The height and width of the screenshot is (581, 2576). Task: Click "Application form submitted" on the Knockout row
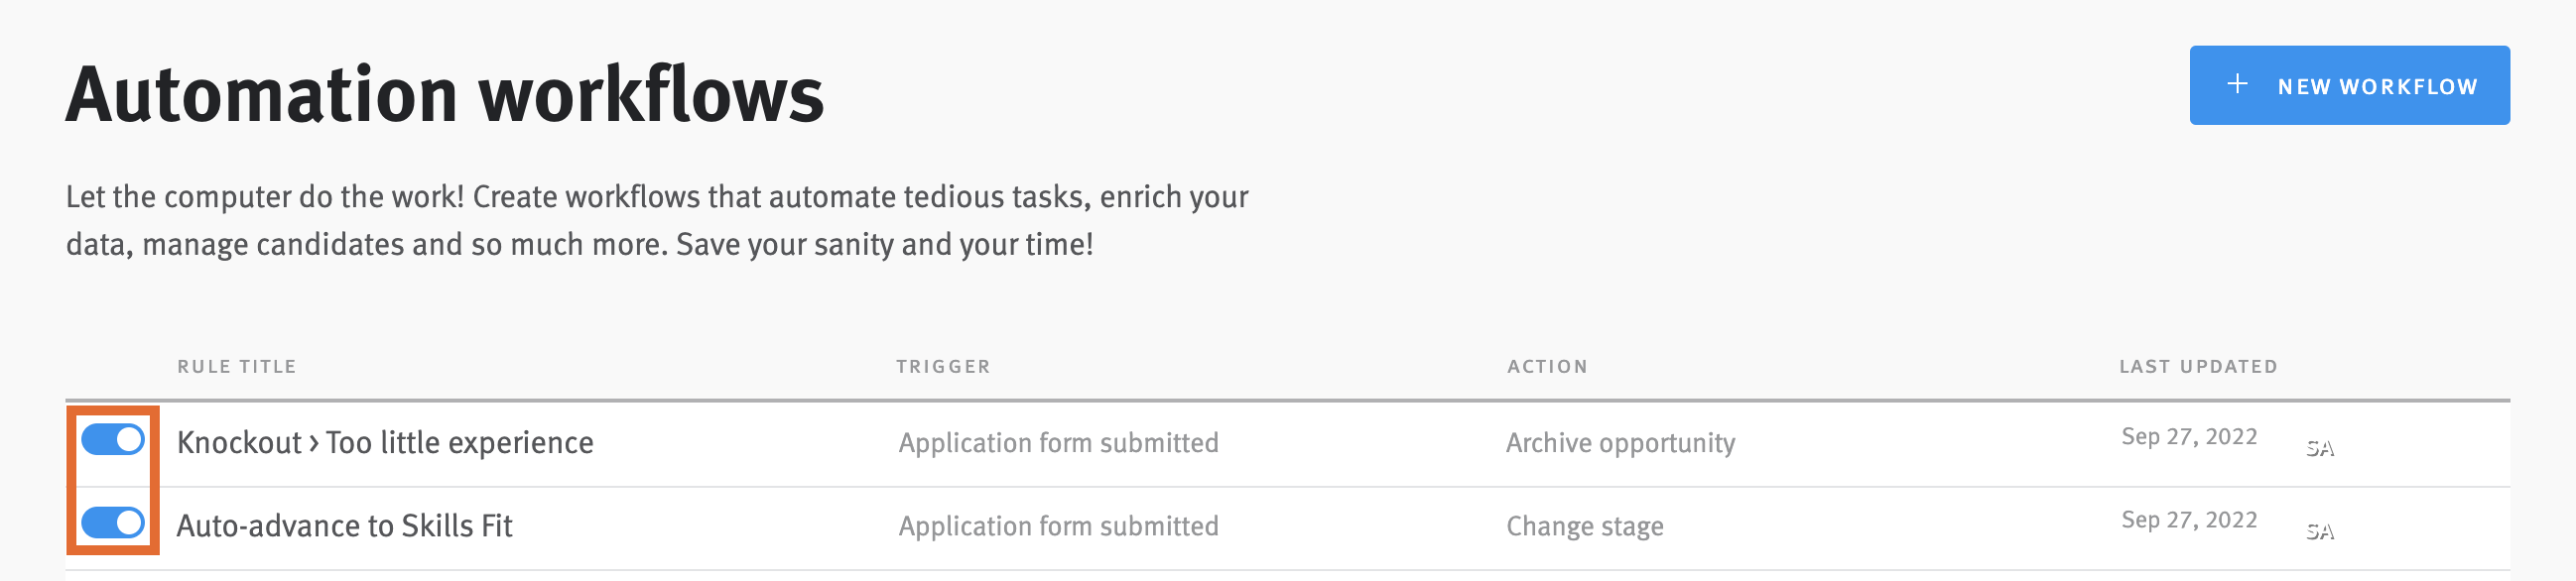click(x=1059, y=442)
